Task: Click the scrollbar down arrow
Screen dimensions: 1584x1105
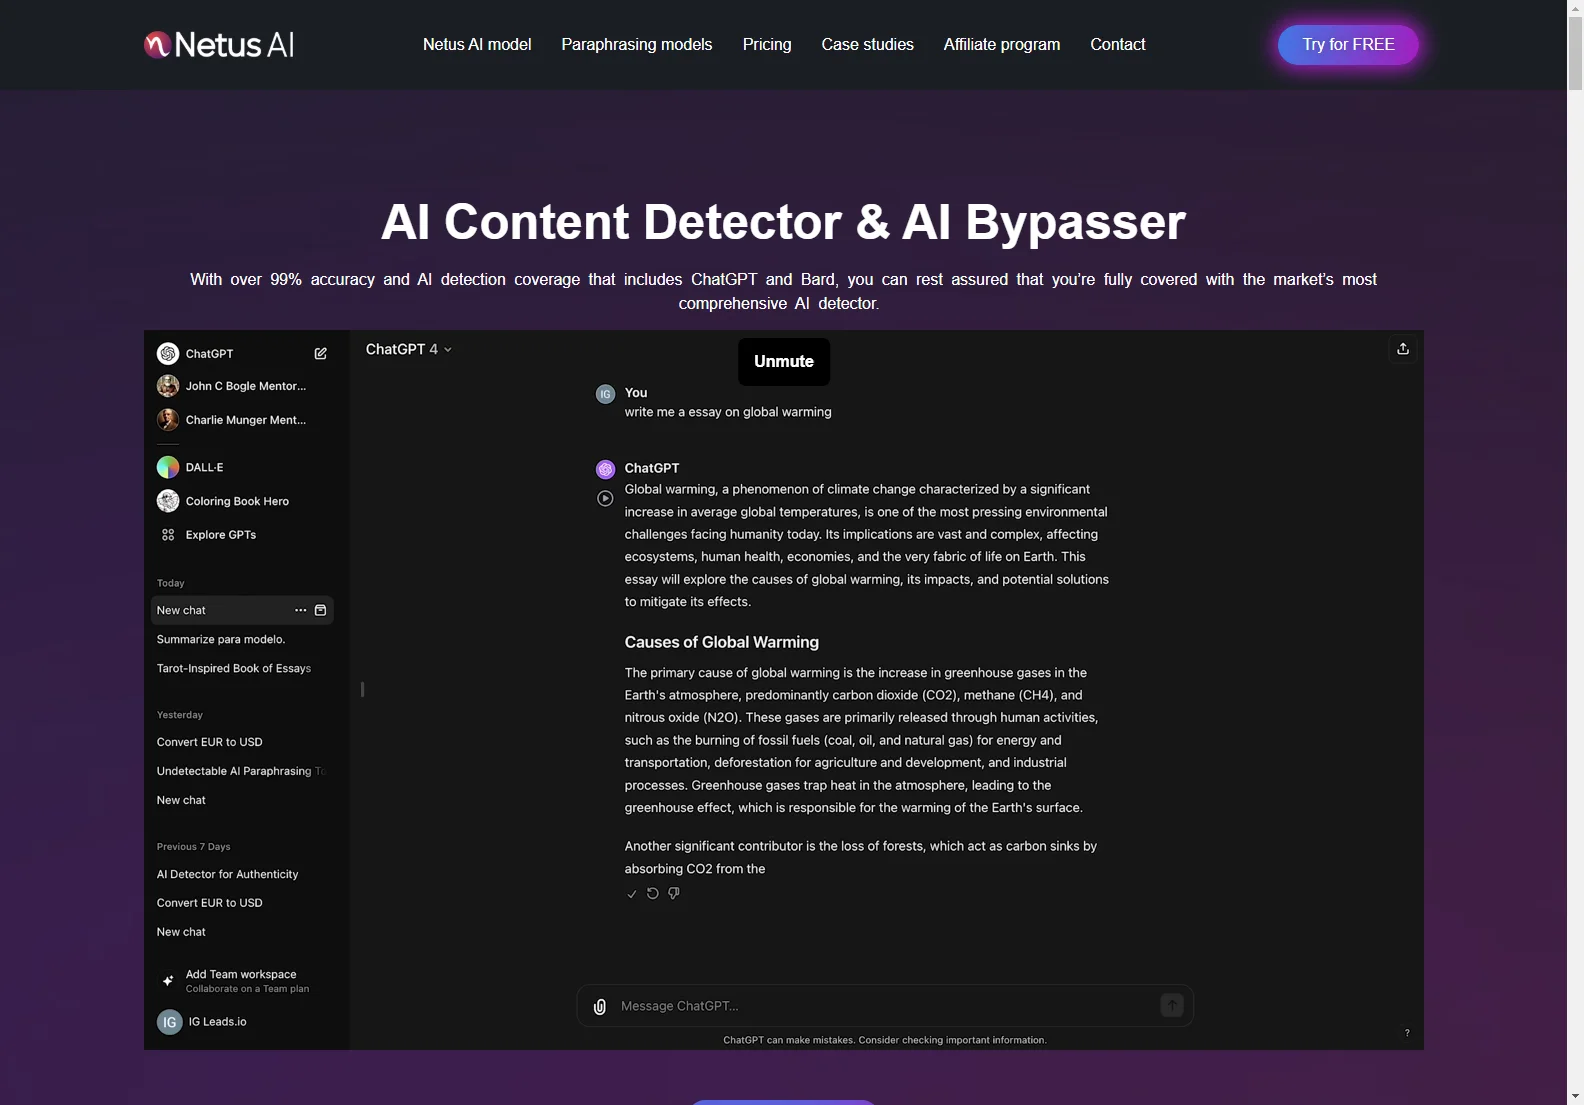Action: (1575, 1096)
